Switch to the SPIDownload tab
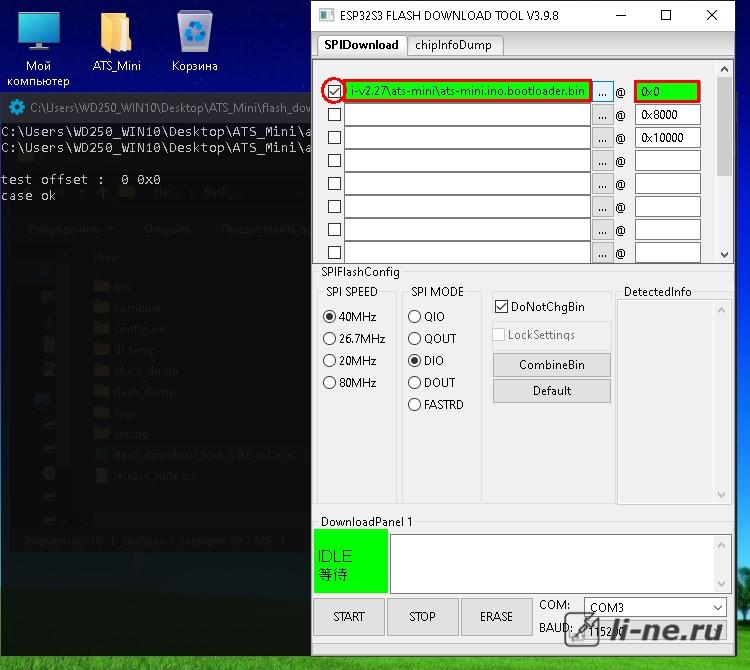 (362, 45)
